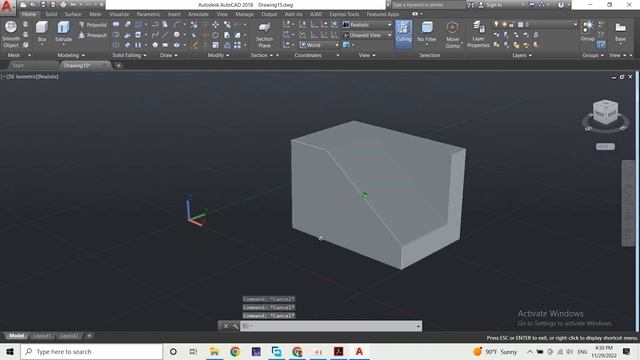Add a new drawing tab with plus

(x=118, y=65)
